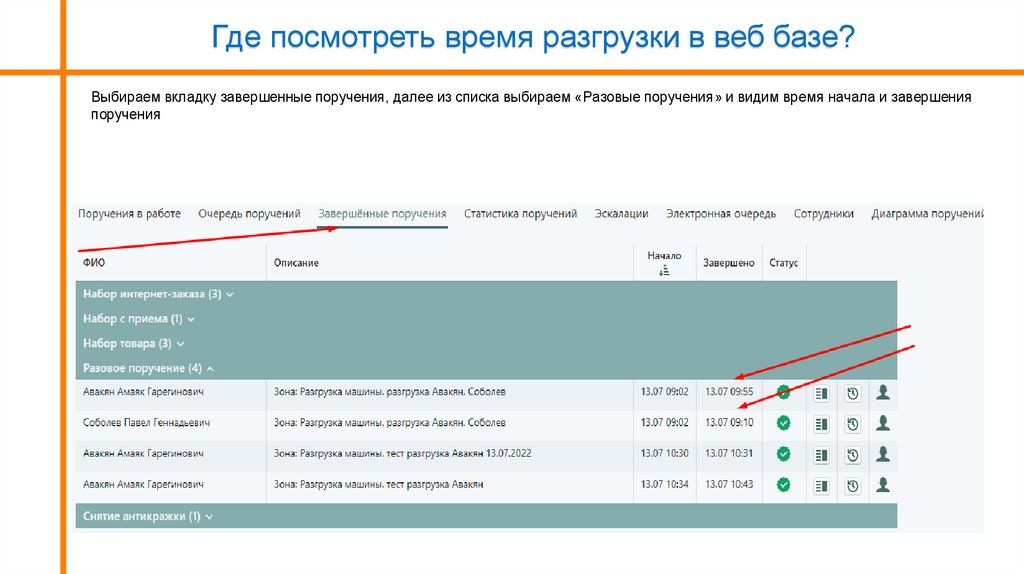Click the person icon in the 09:55 row
1024x574 pixels.
883,394
